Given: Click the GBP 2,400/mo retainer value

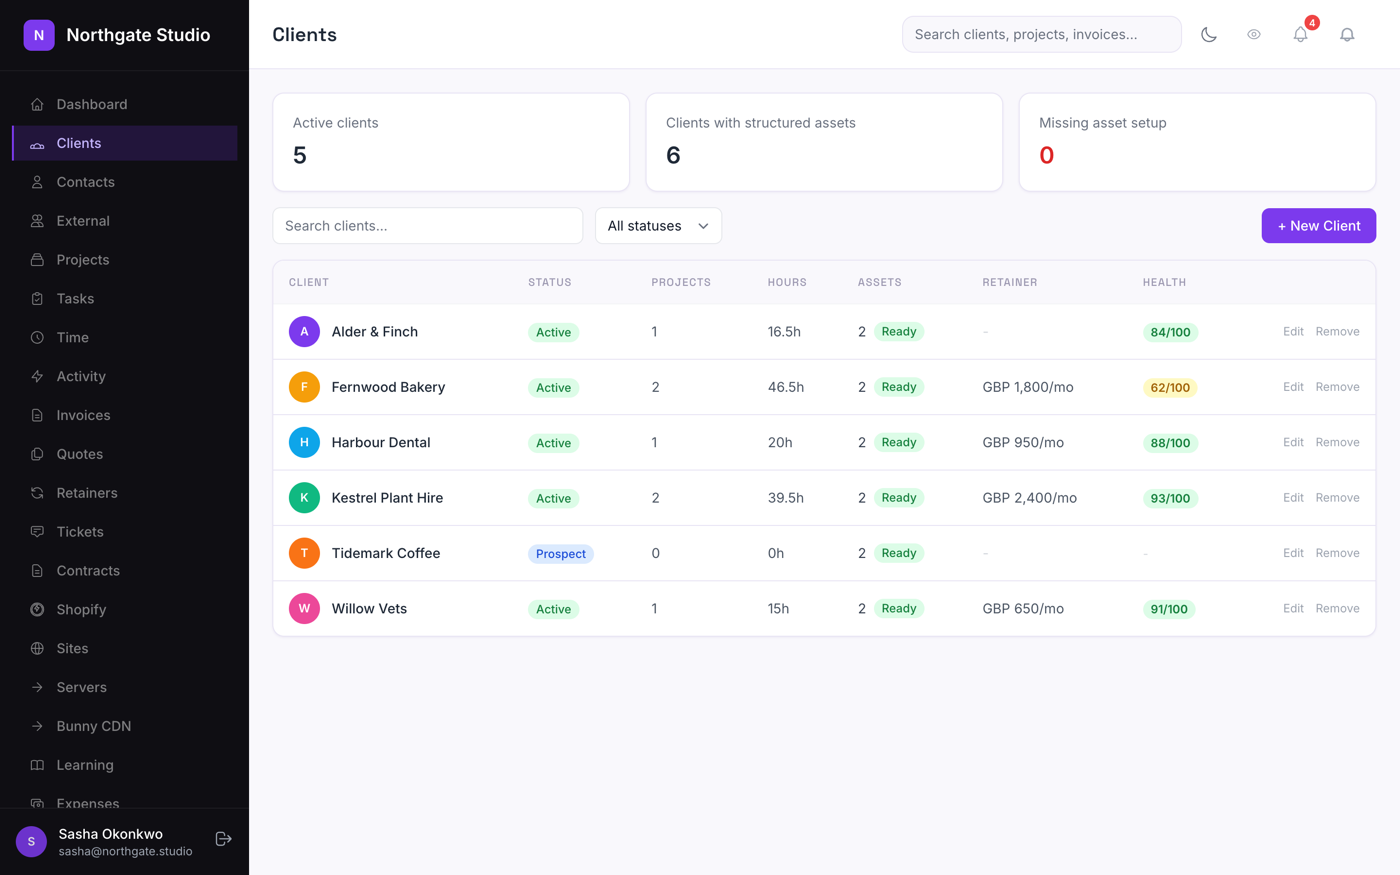Looking at the screenshot, I should [1030, 498].
